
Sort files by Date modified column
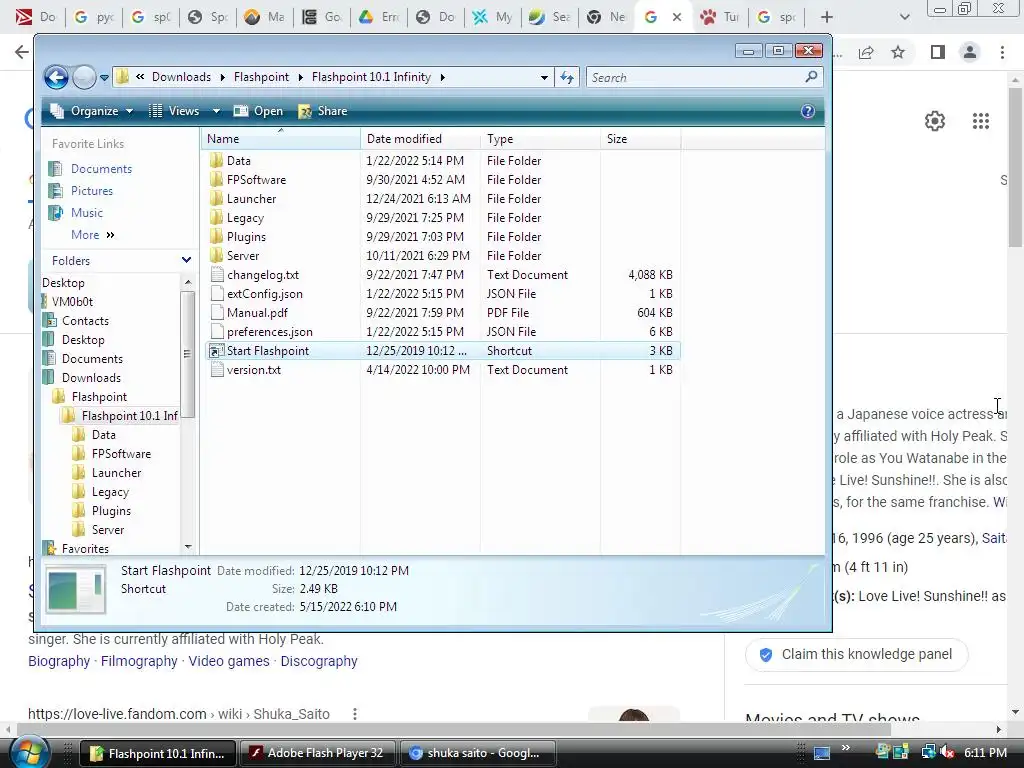(420, 138)
